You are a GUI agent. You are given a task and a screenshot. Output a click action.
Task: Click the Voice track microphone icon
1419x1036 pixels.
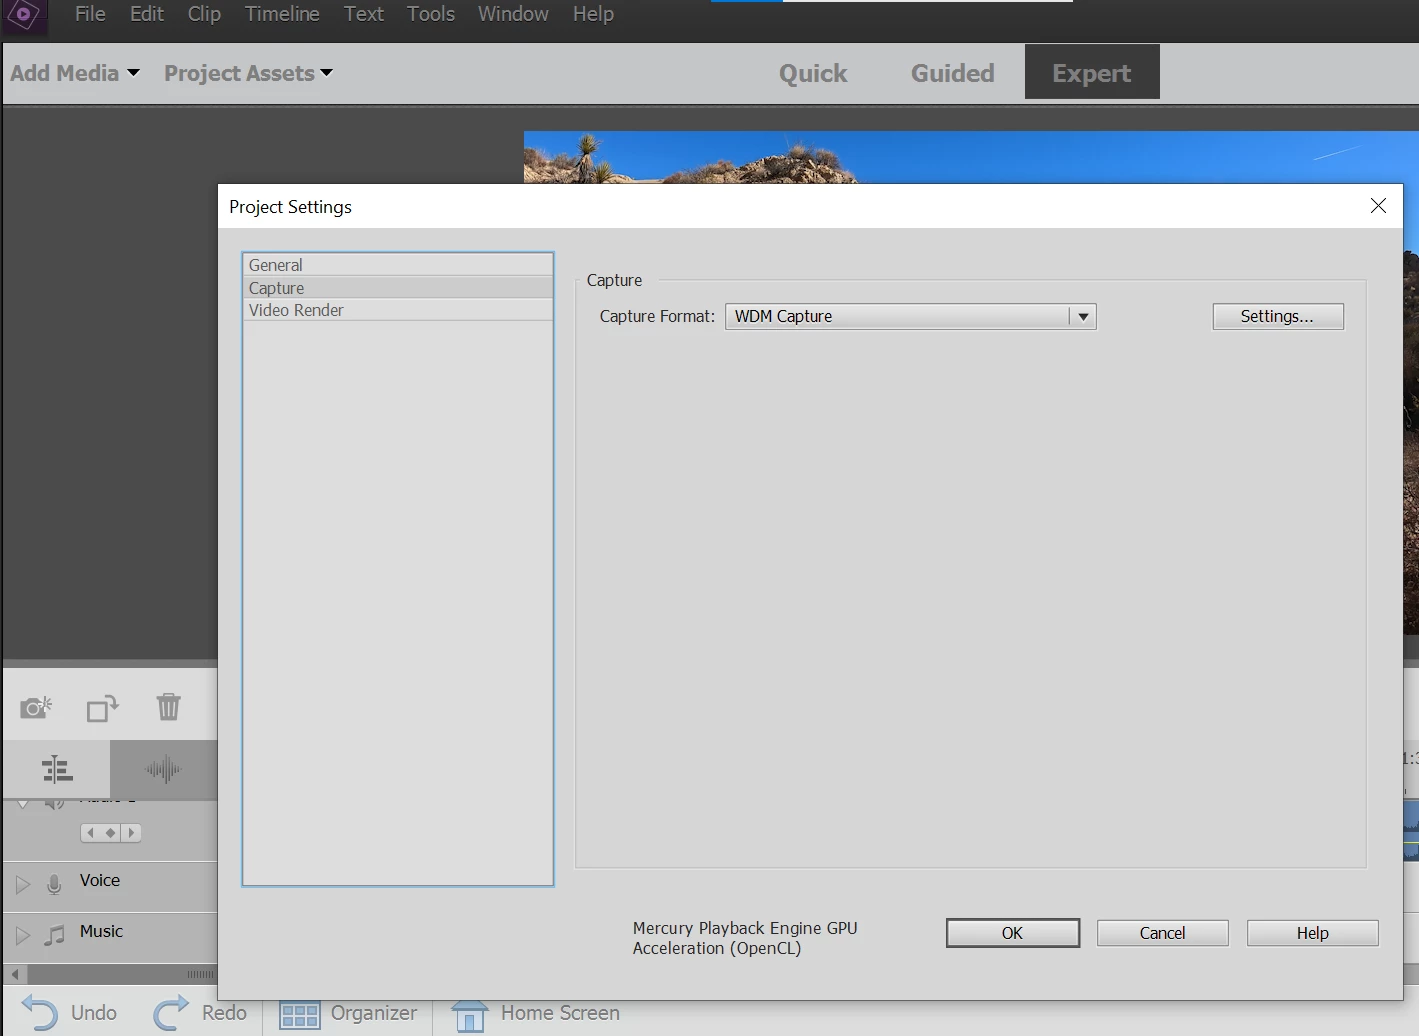[54, 884]
